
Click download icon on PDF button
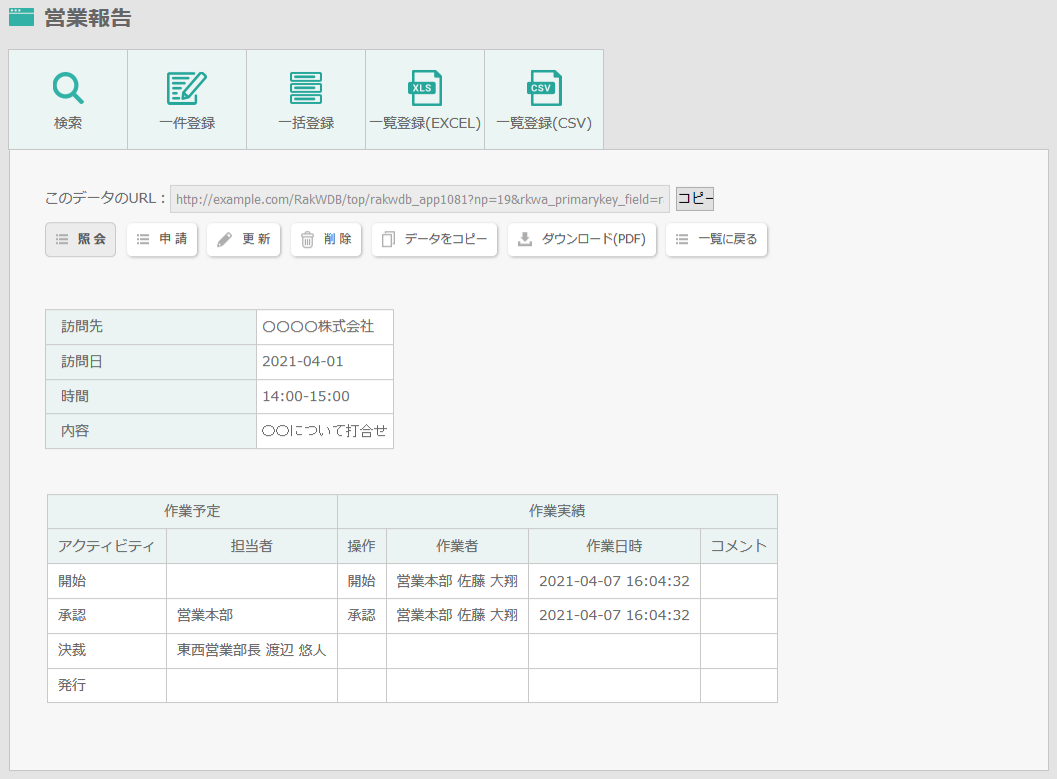(524, 239)
